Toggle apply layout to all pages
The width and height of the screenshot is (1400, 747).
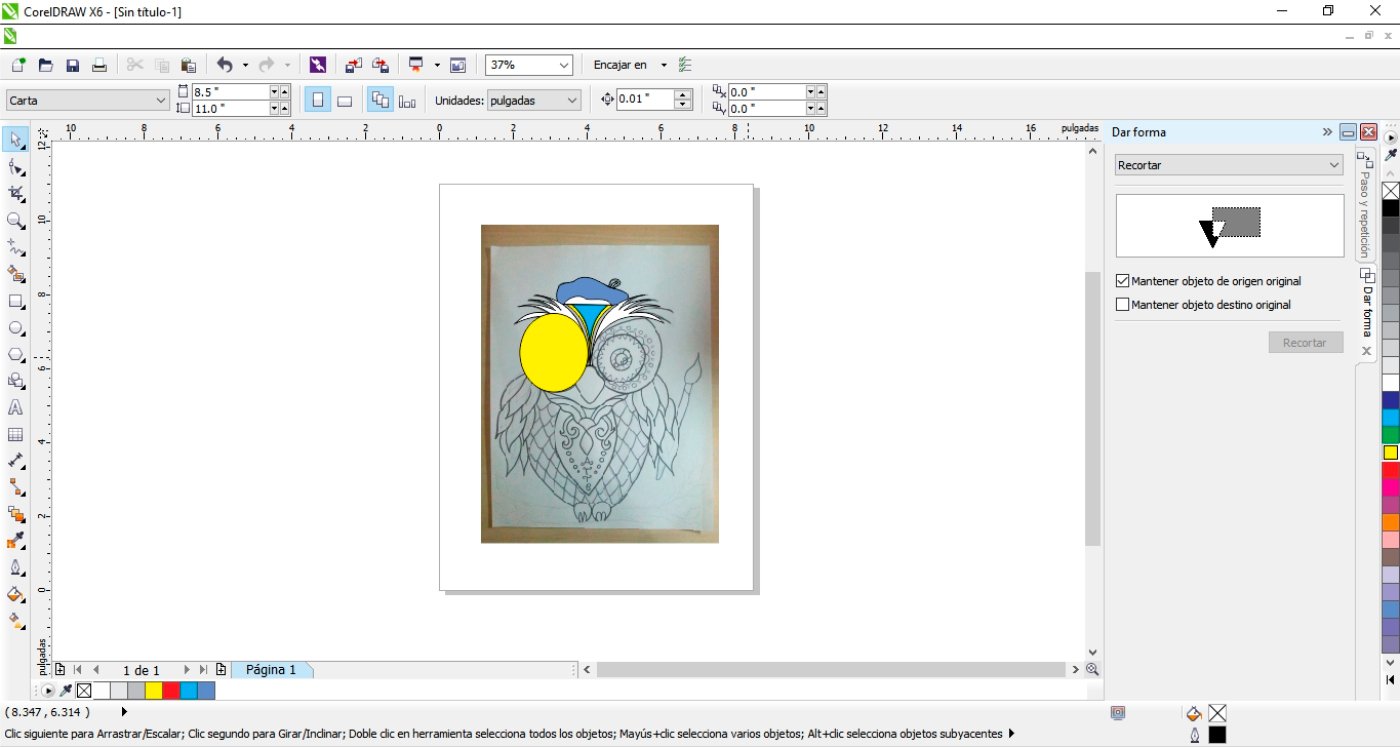pos(380,100)
